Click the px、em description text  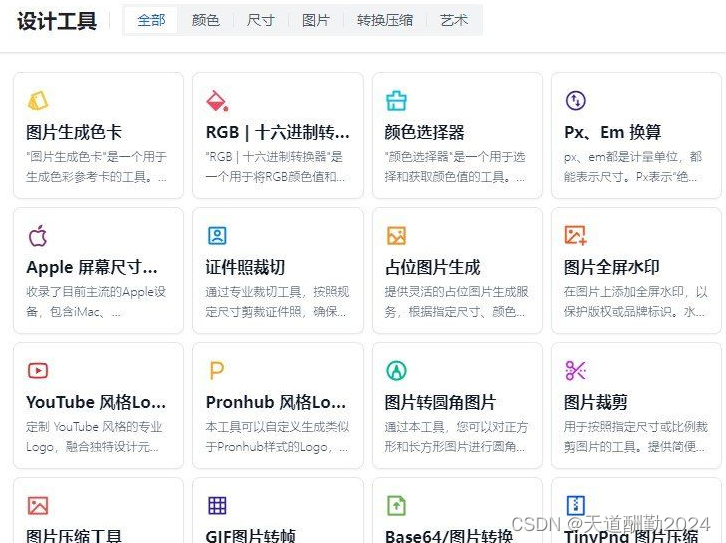click(633, 167)
